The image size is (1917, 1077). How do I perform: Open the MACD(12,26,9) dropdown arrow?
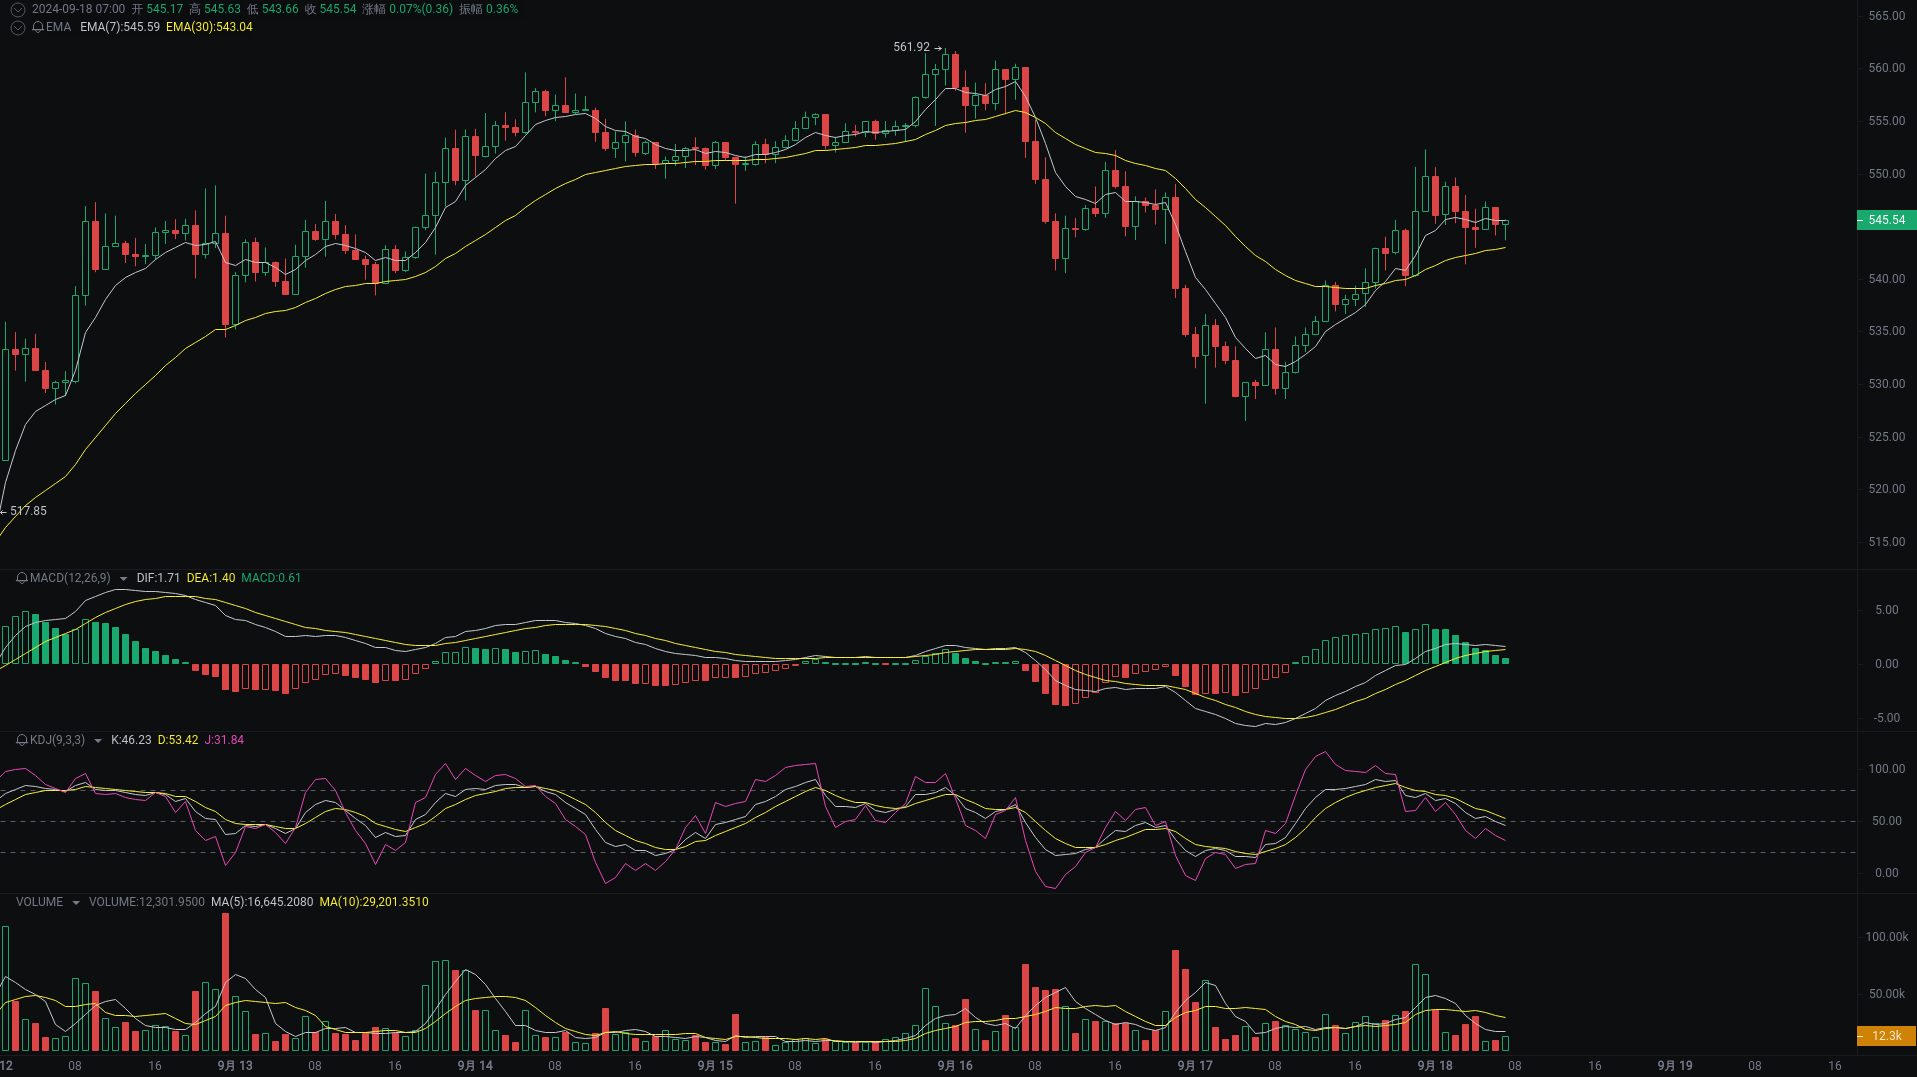point(123,579)
